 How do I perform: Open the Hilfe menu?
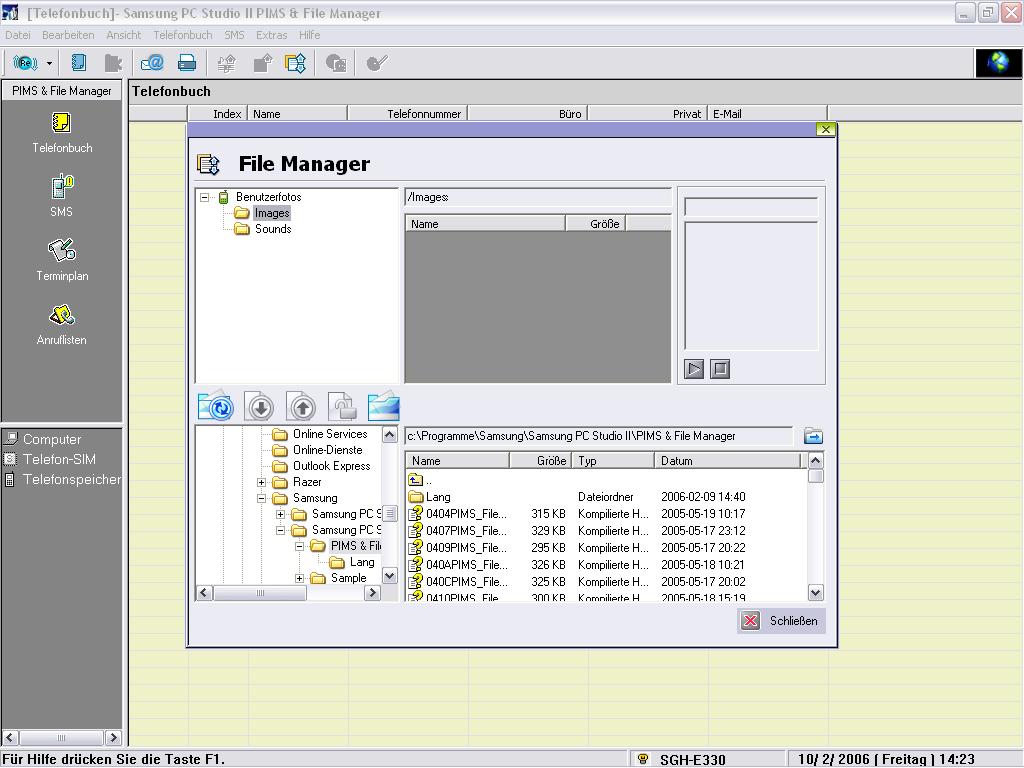[x=310, y=35]
